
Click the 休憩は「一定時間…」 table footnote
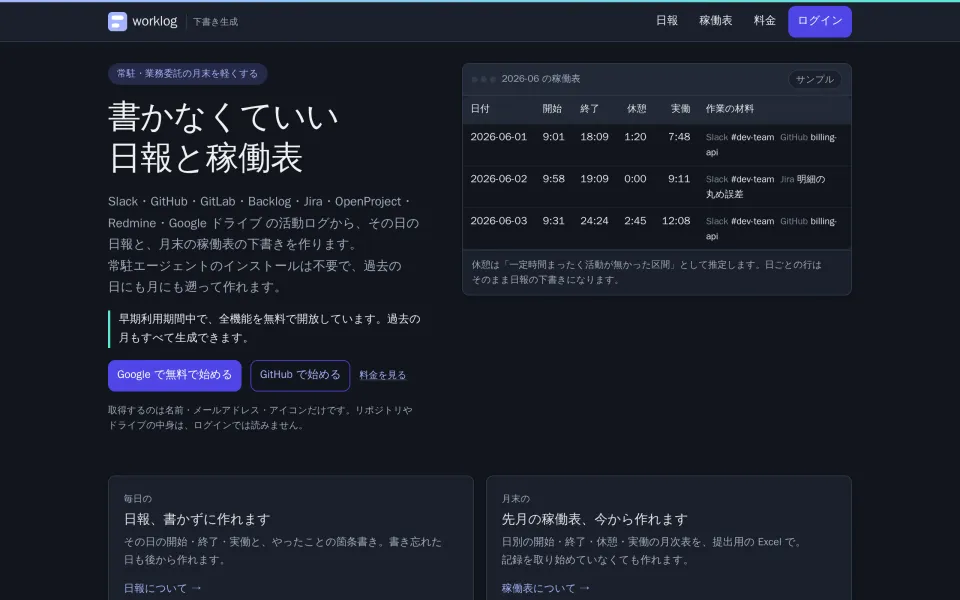647,272
